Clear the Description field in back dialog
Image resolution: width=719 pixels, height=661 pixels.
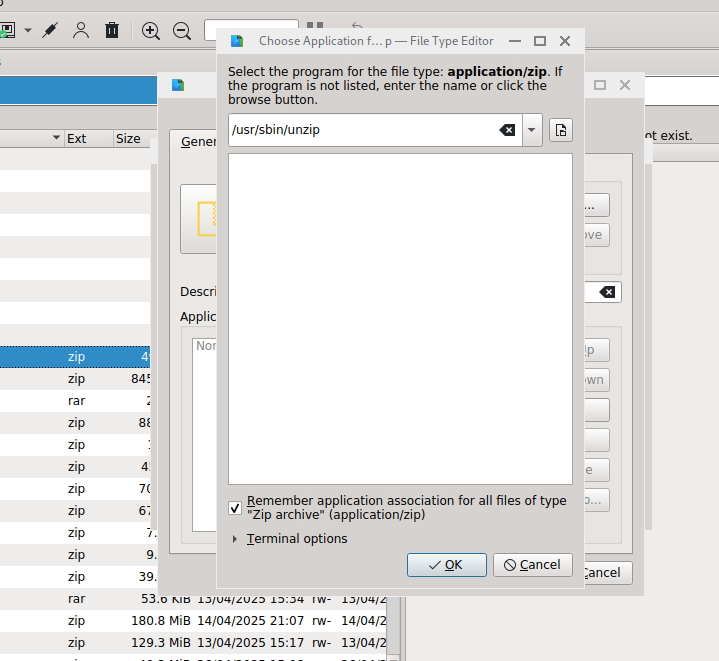608,292
